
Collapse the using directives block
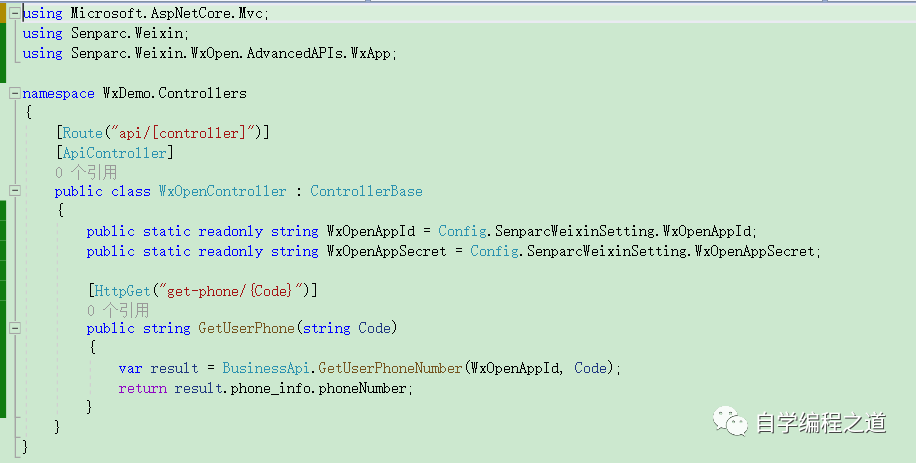pyautogui.click(x=15, y=13)
